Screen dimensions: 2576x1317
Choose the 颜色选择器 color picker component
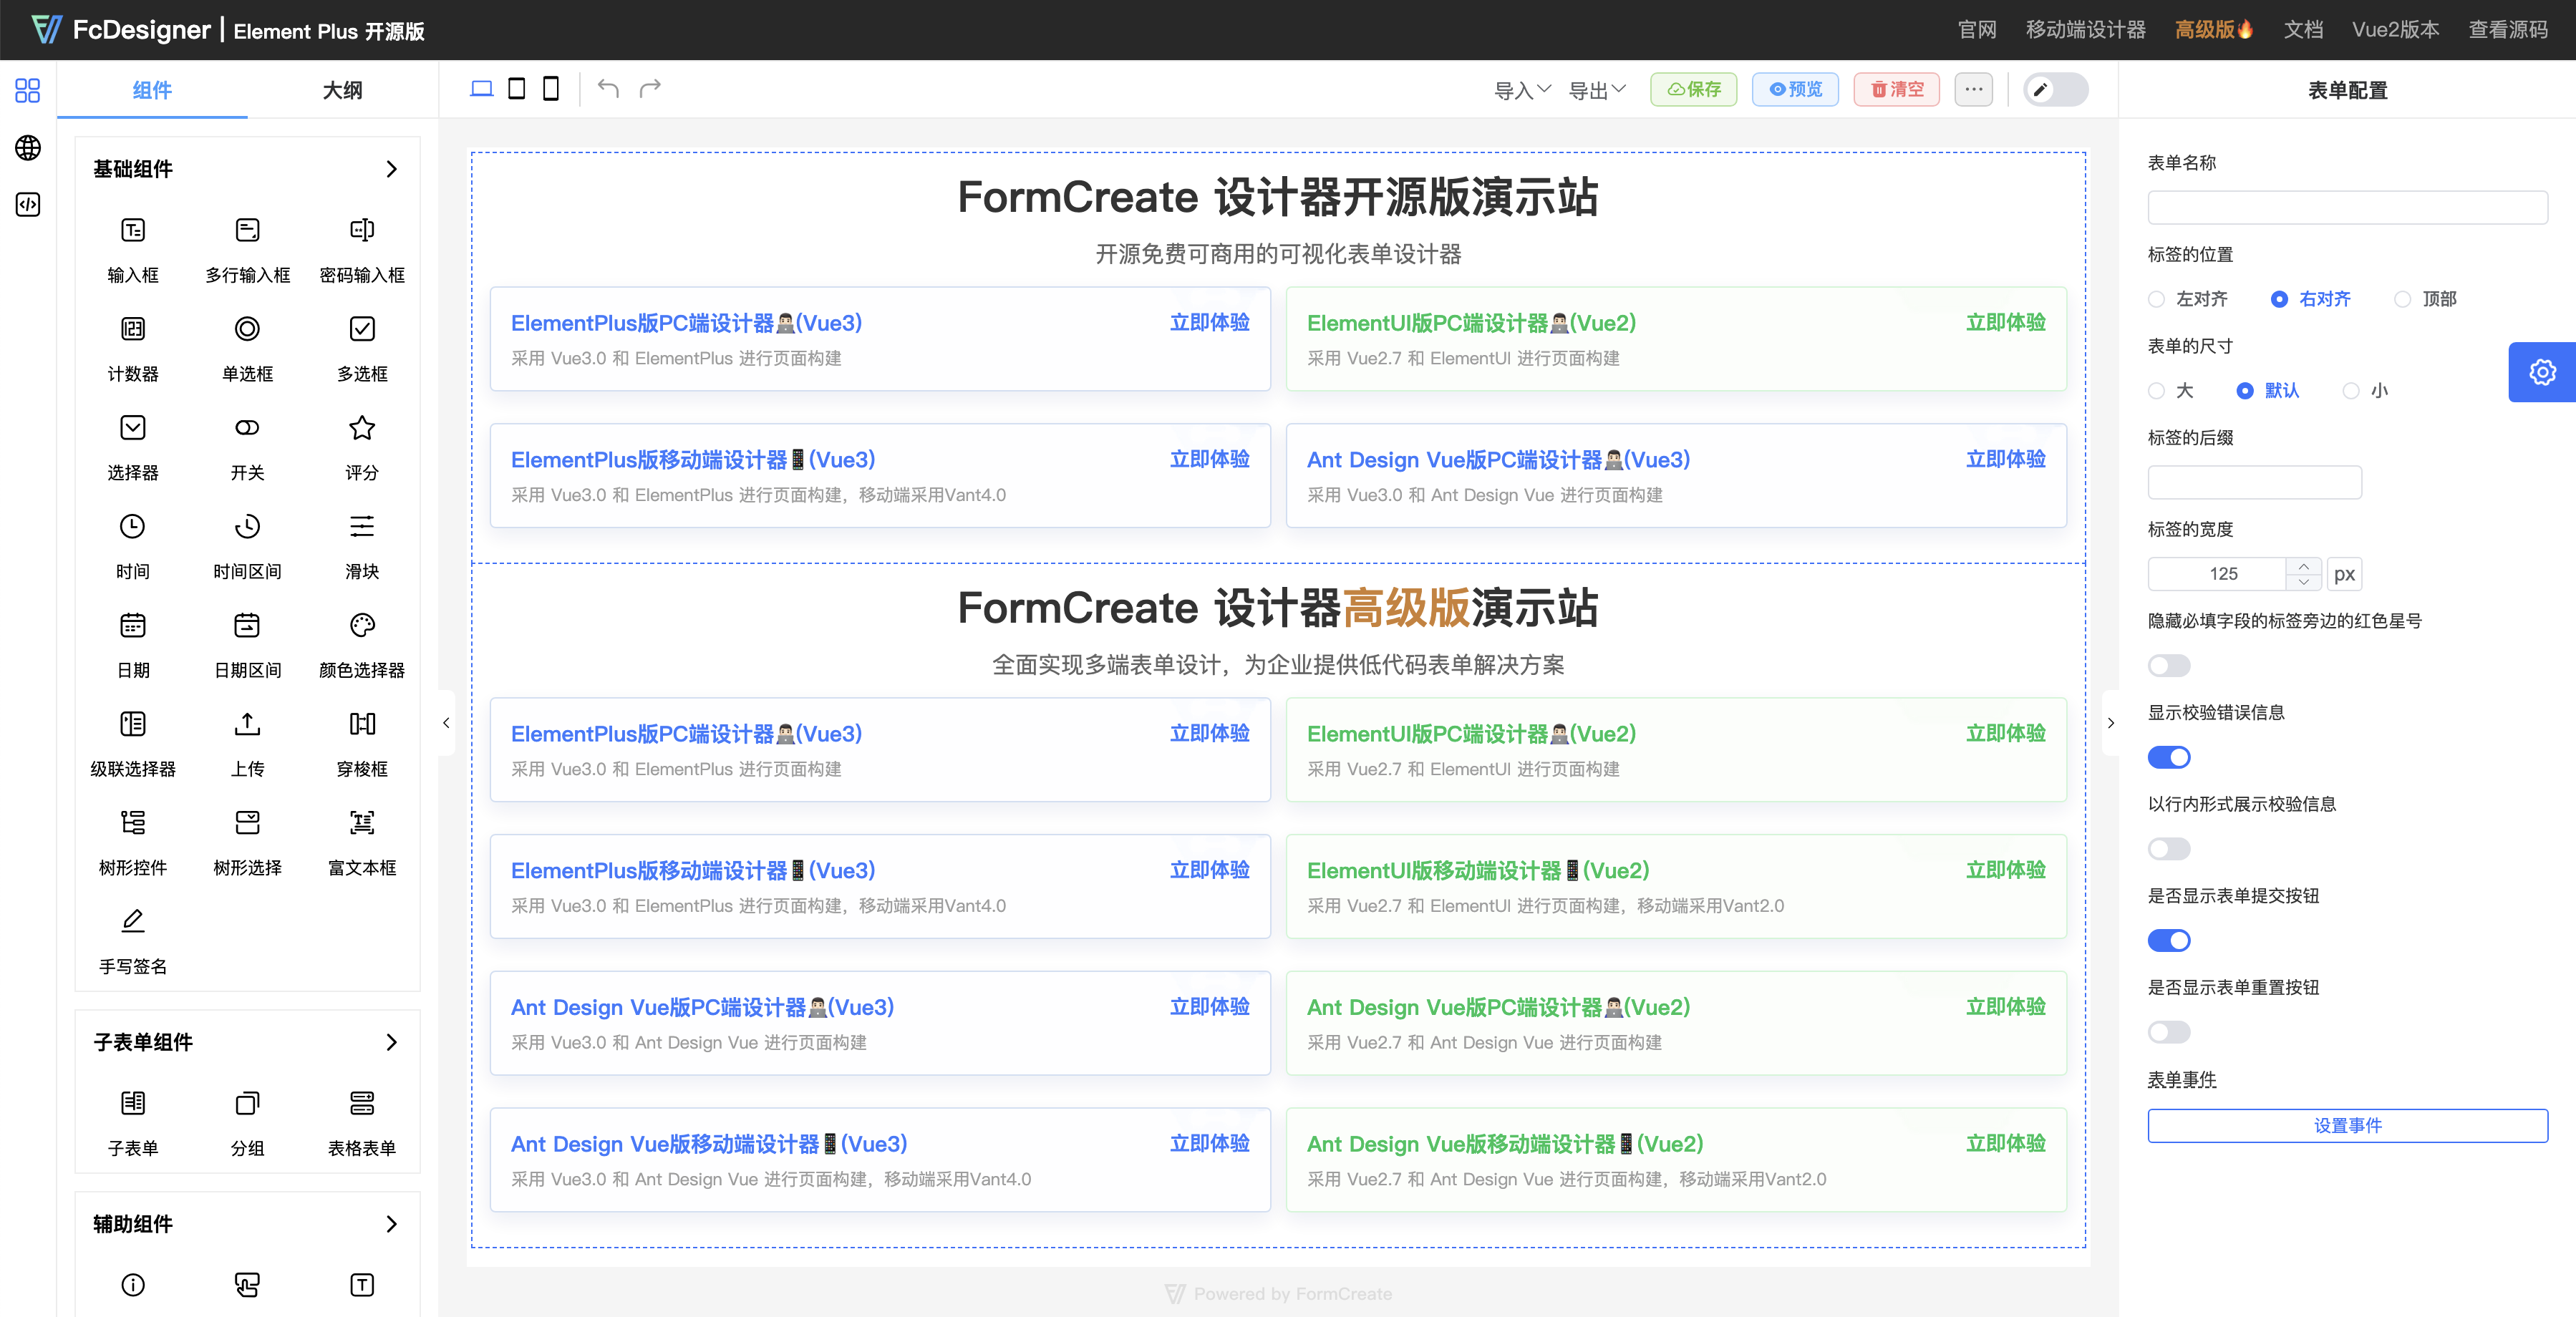pyautogui.click(x=362, y=646)
